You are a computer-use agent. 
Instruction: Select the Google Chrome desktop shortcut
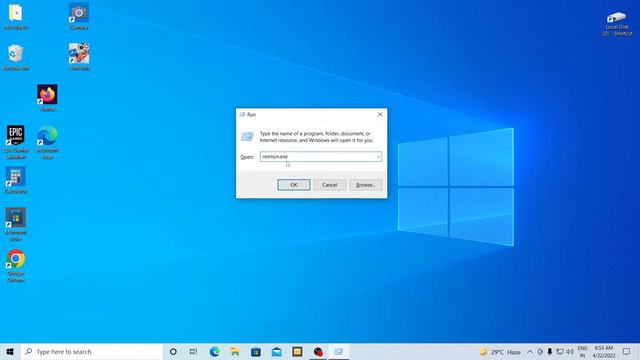tap(16, 265)
